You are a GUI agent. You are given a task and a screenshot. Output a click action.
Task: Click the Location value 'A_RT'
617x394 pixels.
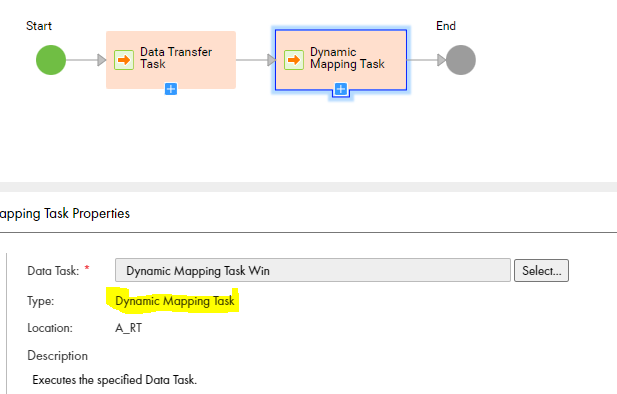129,328
